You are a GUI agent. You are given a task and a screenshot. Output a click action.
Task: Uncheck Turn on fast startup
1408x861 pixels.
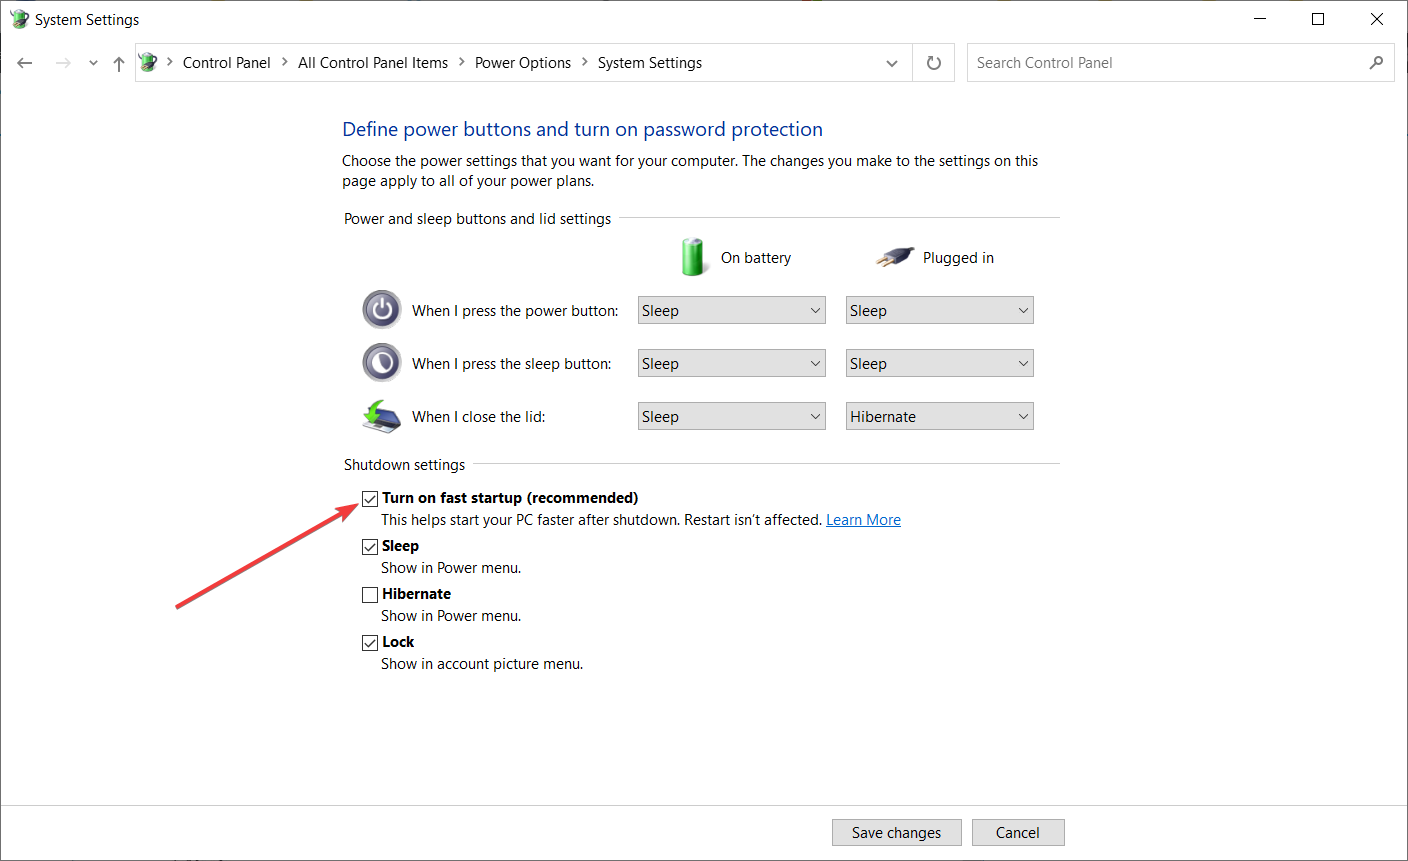(x=370, y=498)
